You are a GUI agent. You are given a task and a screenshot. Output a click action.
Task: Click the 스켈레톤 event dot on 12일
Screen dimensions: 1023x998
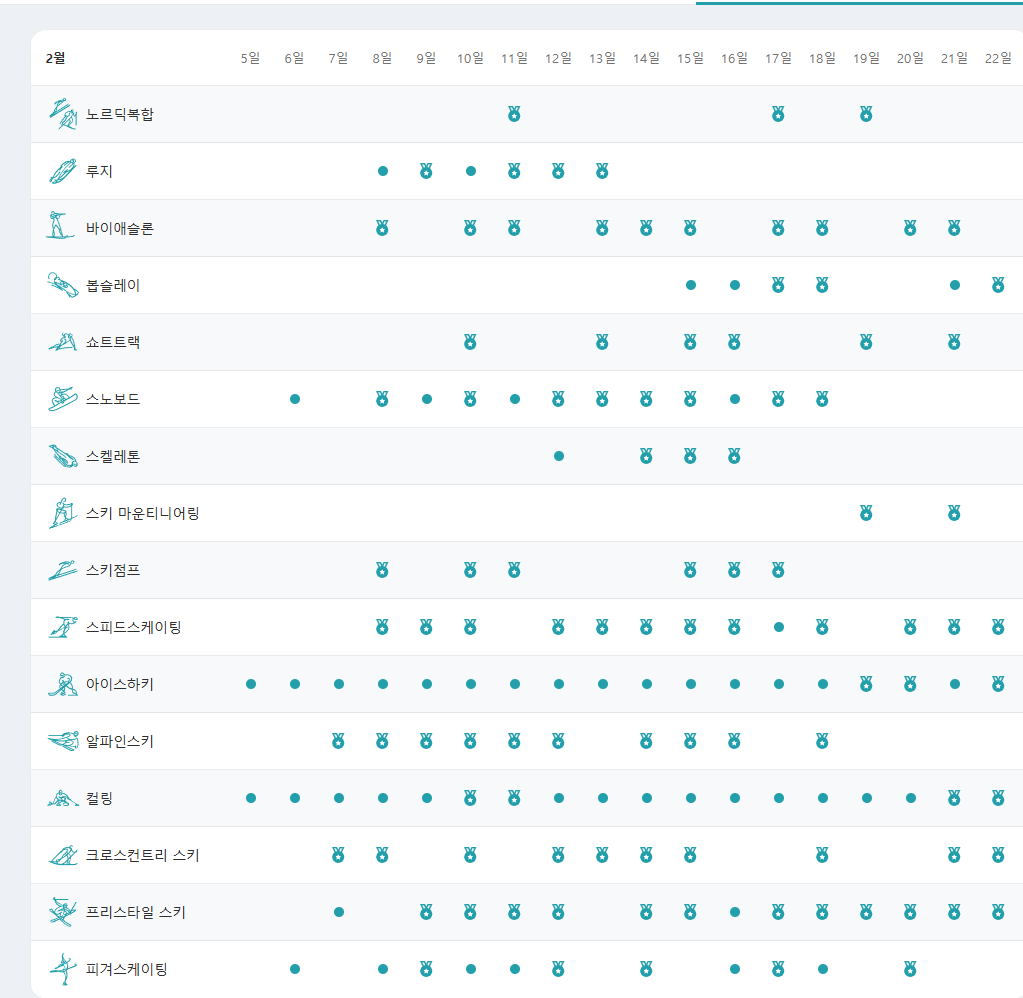(x=558, y=456)
